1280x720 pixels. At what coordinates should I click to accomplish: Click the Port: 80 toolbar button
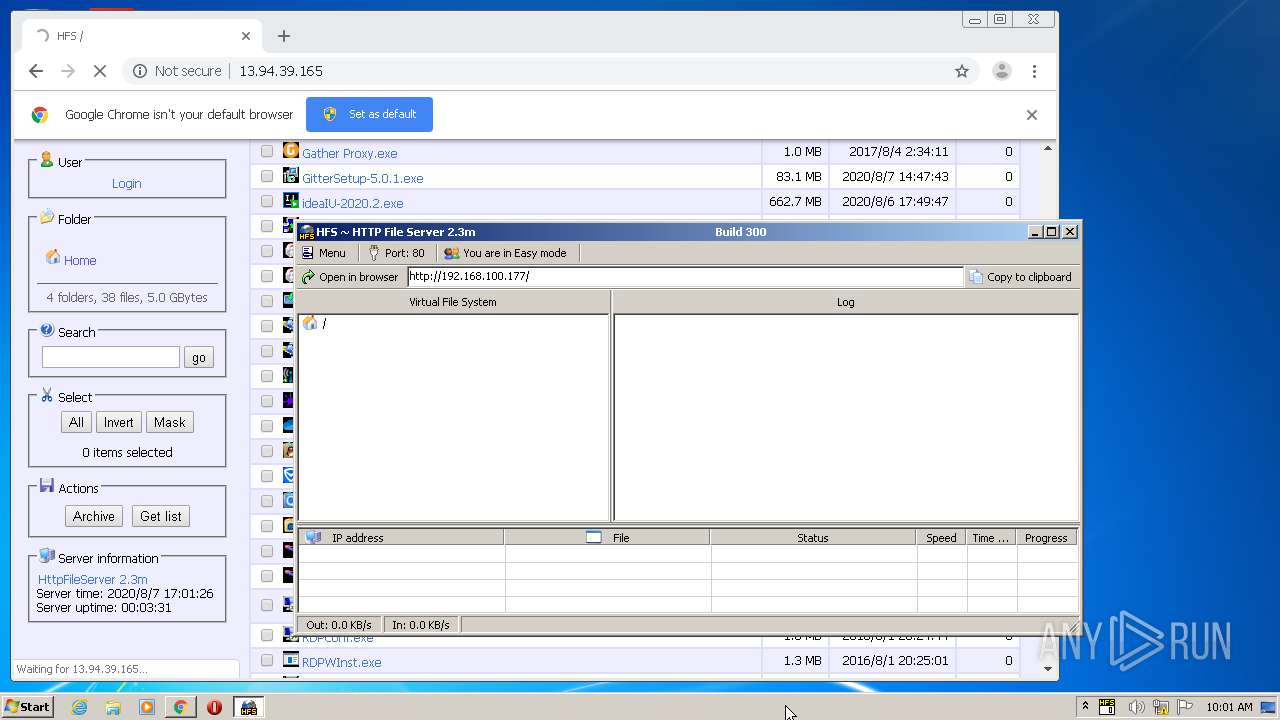pyautogui.click(x=397, y=253)
